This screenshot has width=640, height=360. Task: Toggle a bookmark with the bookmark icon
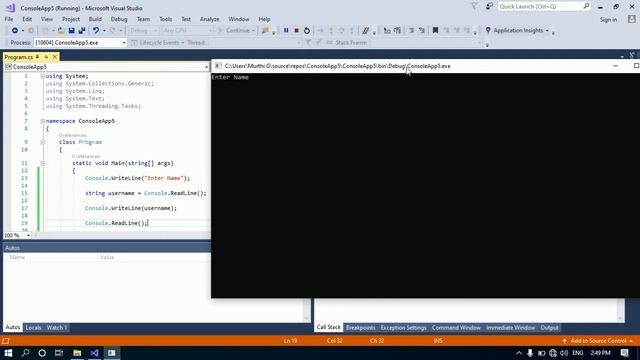tap(435, 31)
